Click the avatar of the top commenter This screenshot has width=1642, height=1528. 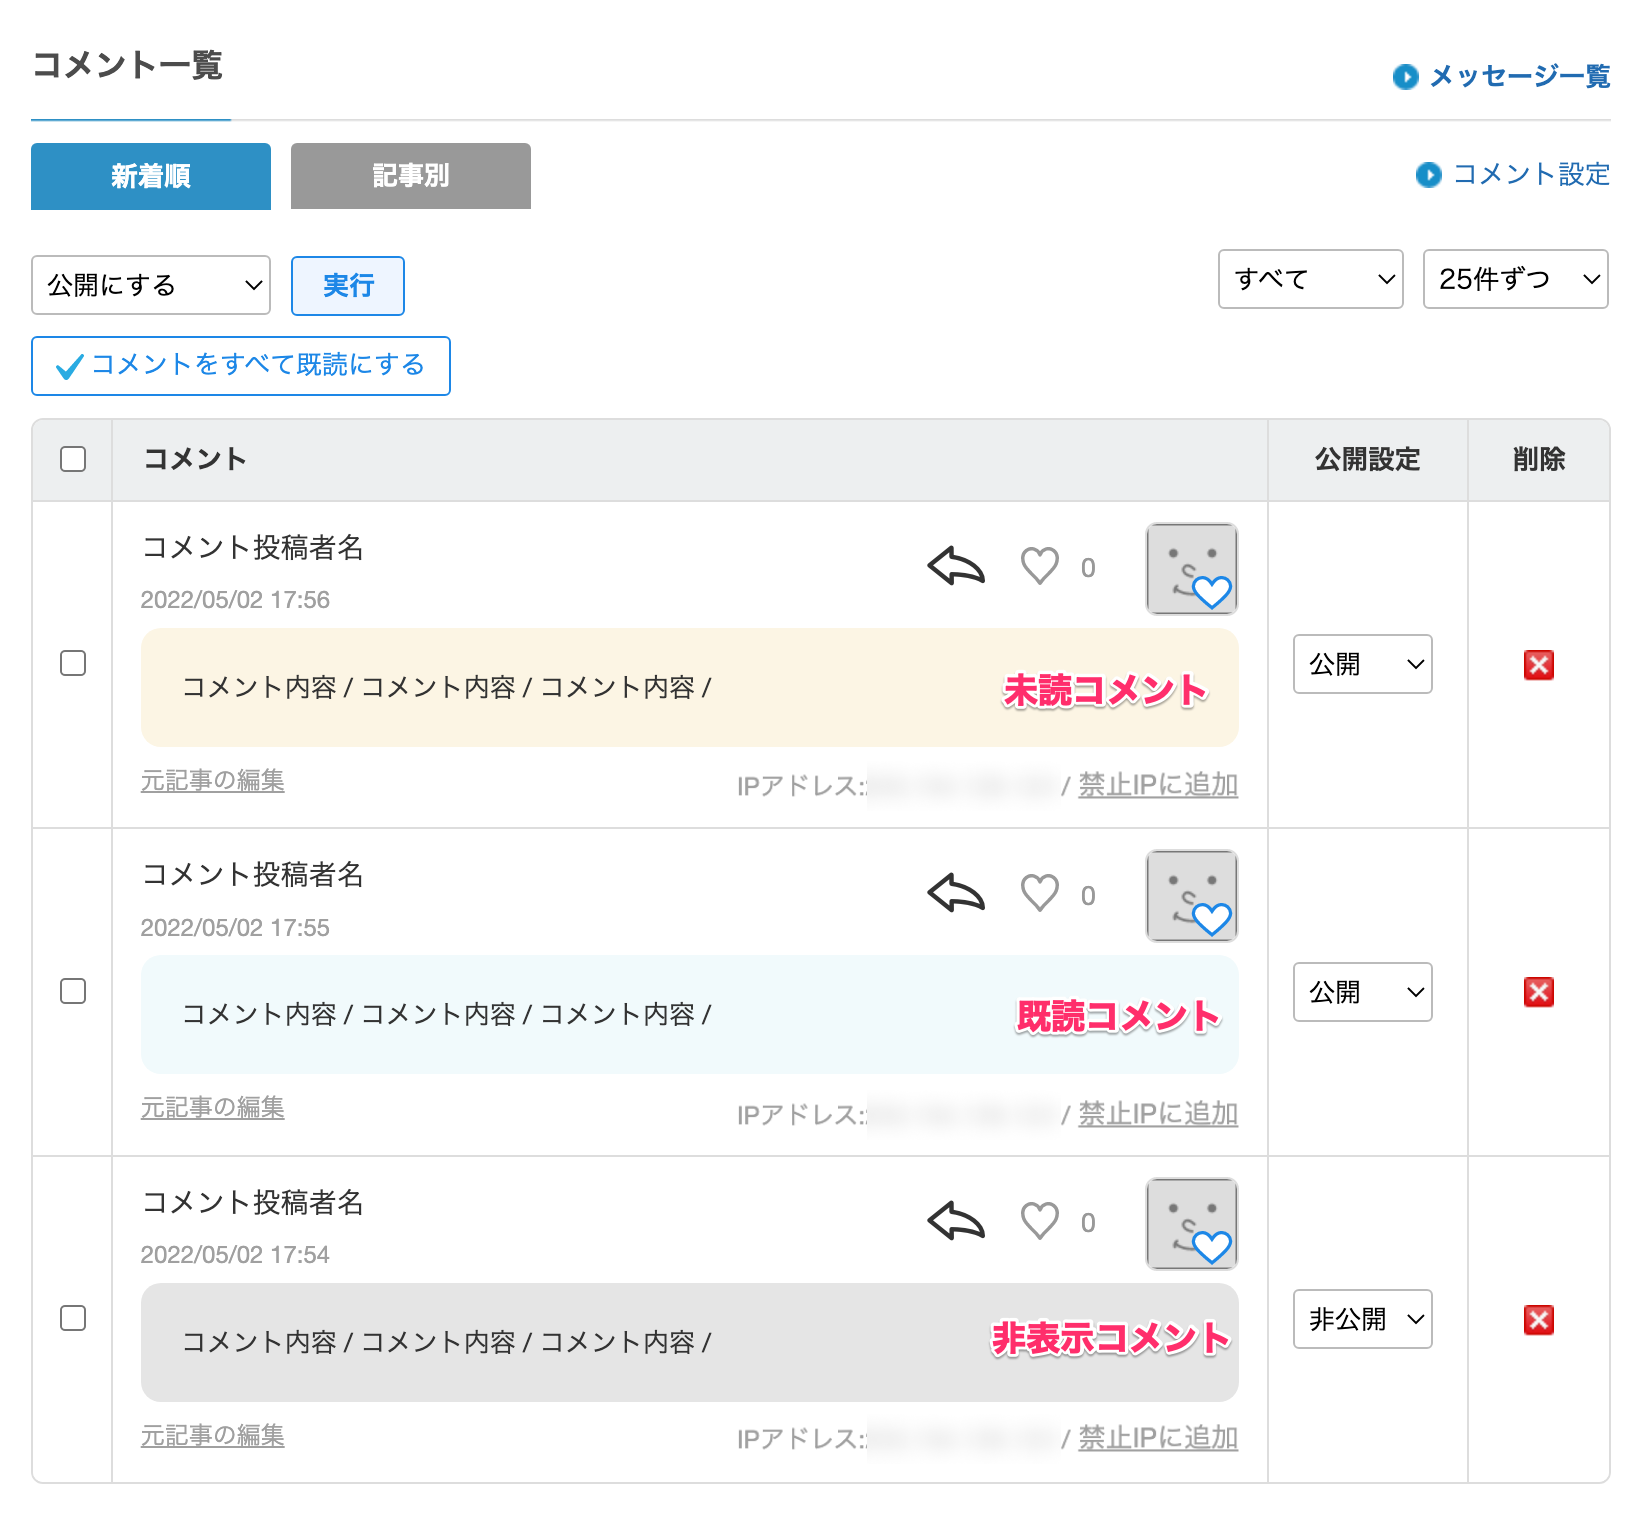(x=1191, y=568)
